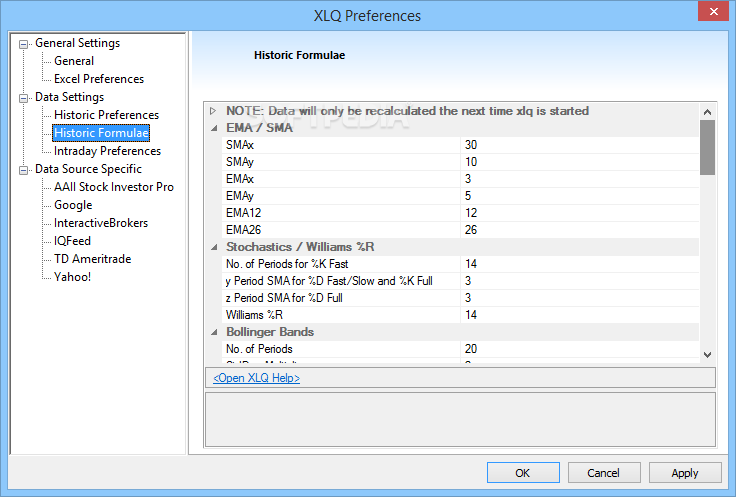
Task: Confirm settings with the OK button
Action: click(x=523, y=473)
